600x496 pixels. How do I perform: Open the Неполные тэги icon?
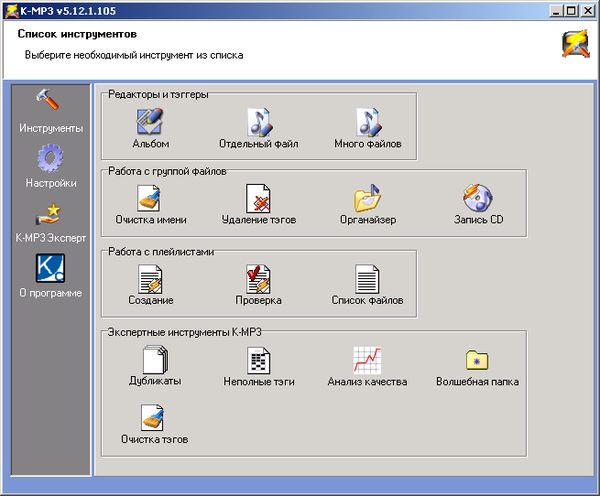coord(258,360)
